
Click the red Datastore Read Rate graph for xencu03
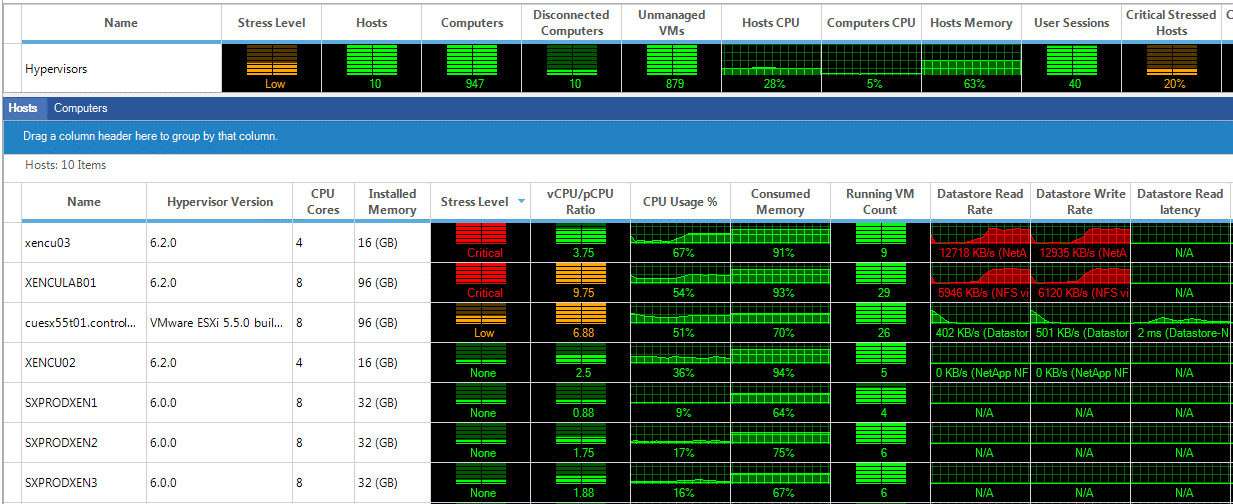tap(980, 241)
